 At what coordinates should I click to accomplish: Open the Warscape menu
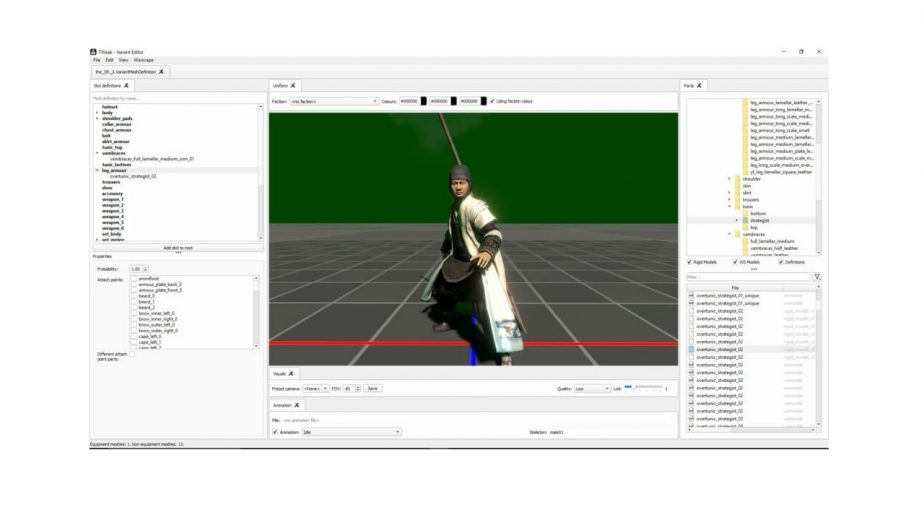click(x=143, y=60)
